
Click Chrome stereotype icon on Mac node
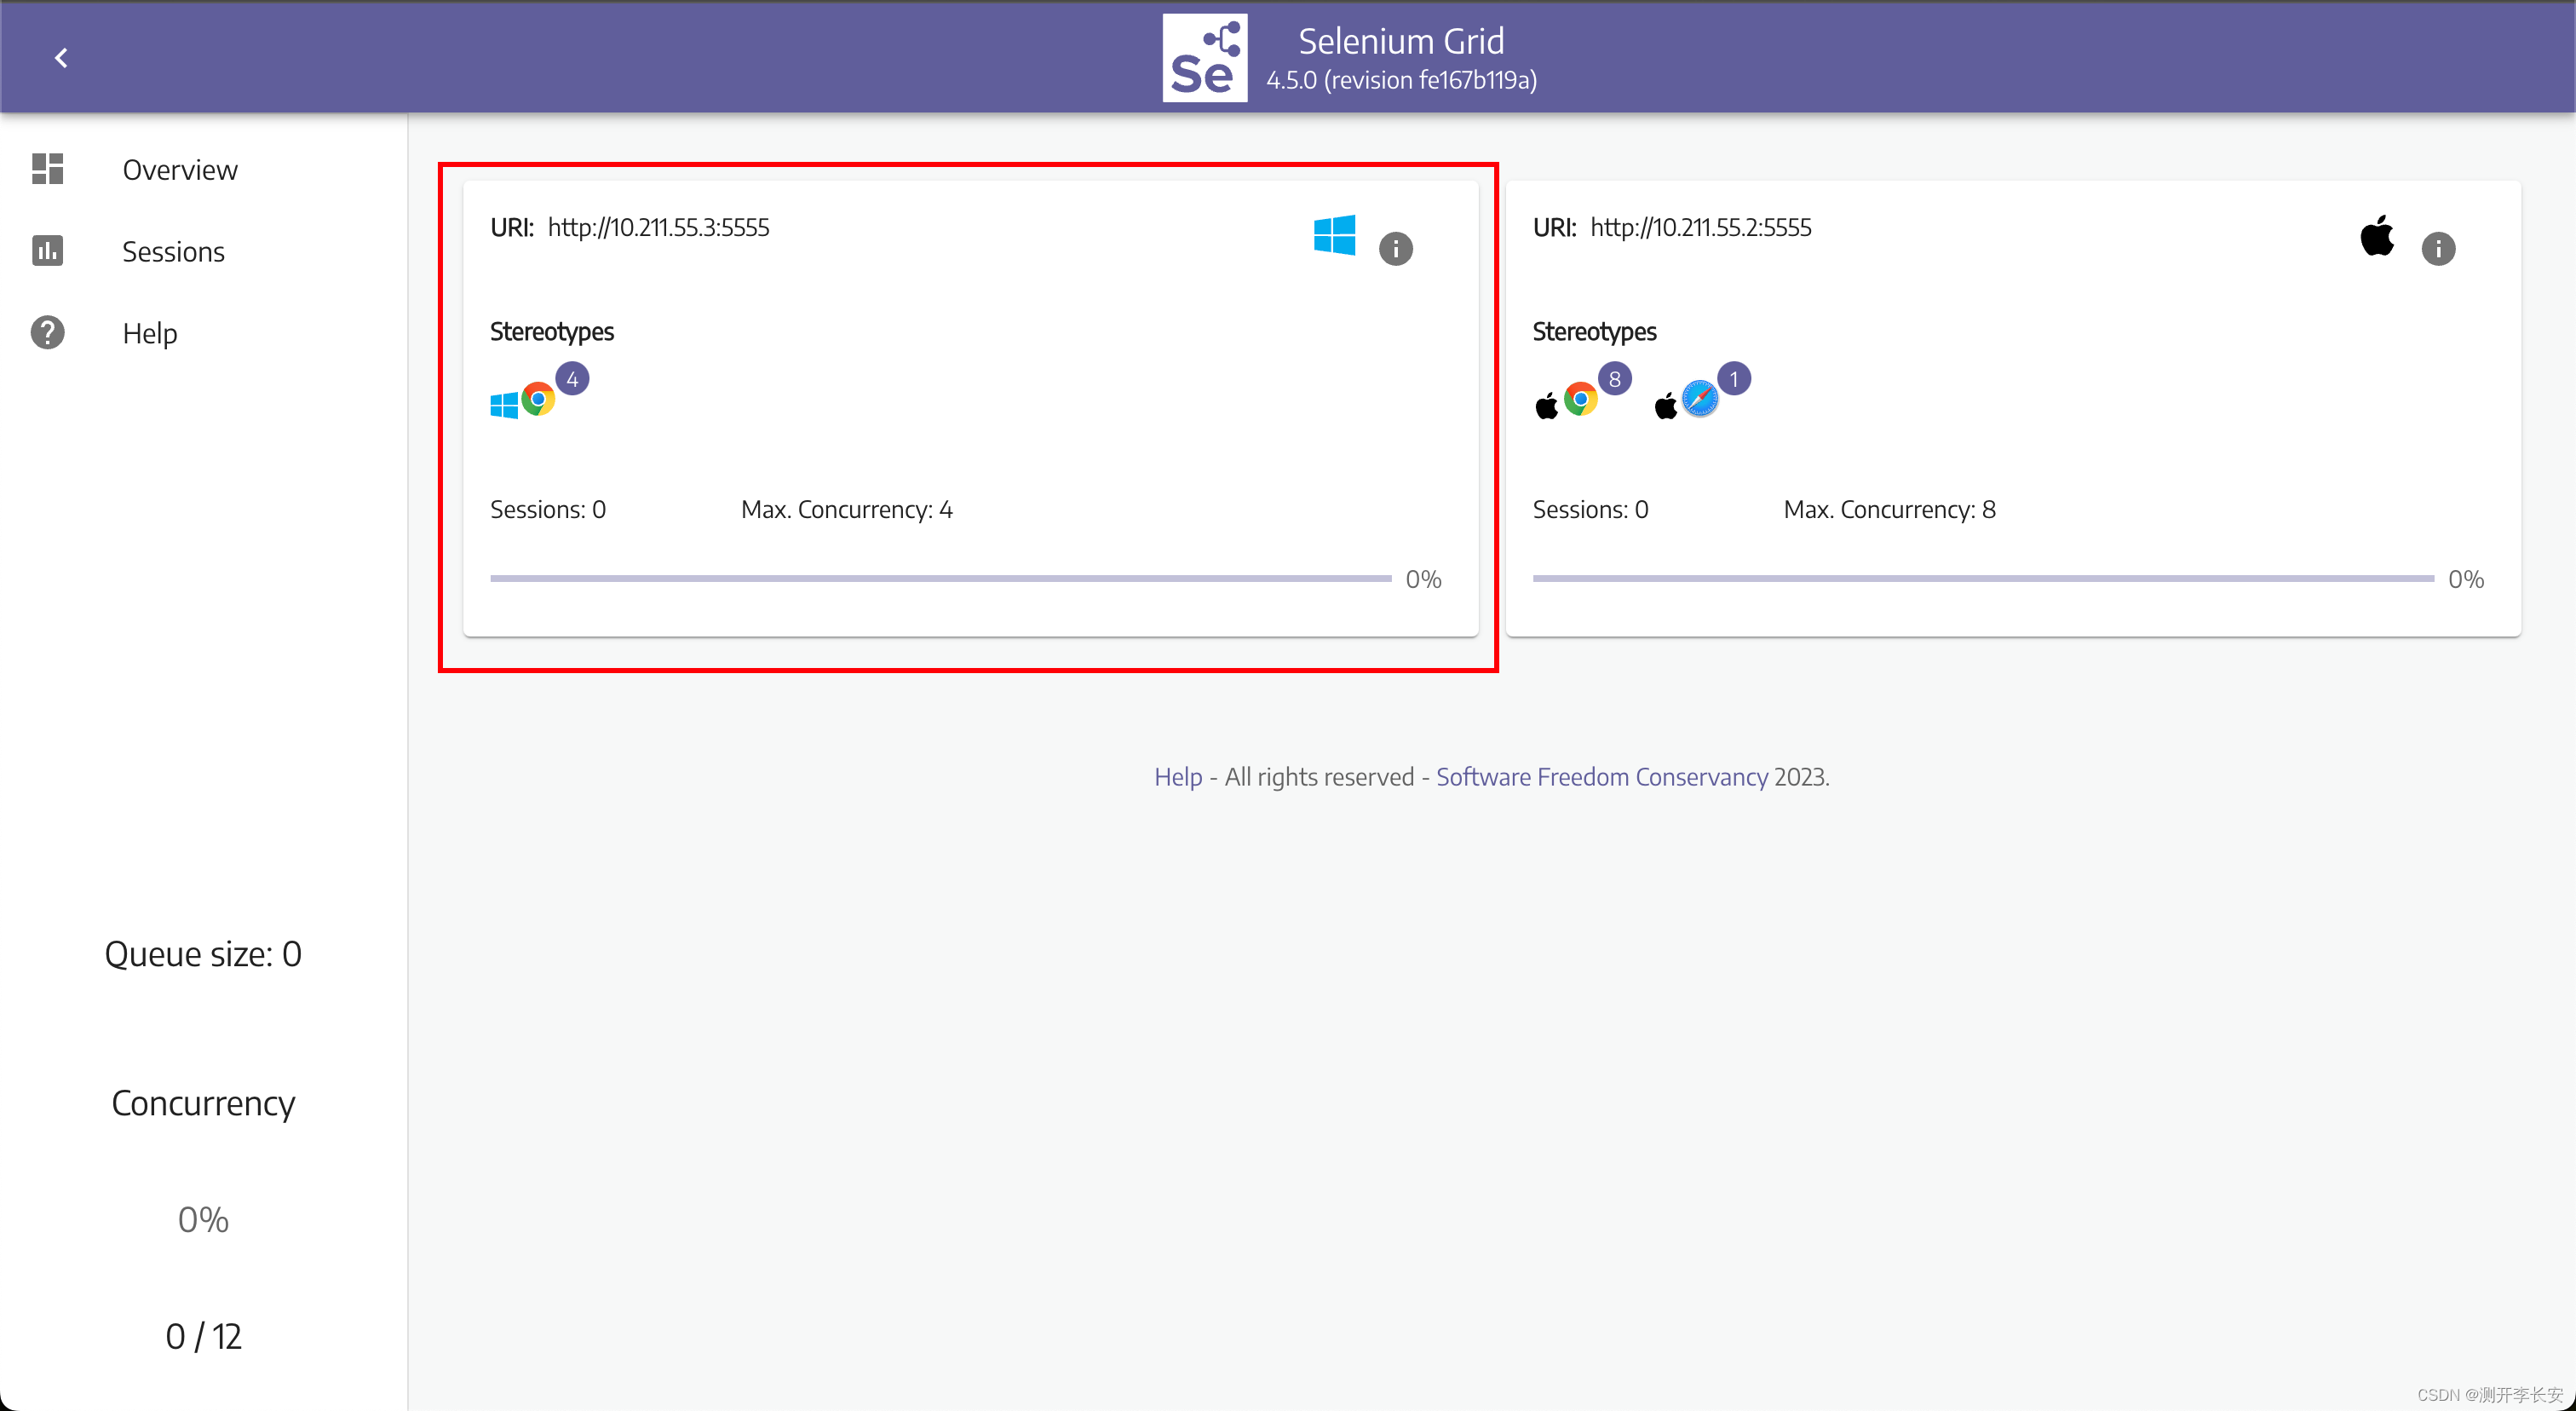pyautogui.click(x=1581, y=400)
